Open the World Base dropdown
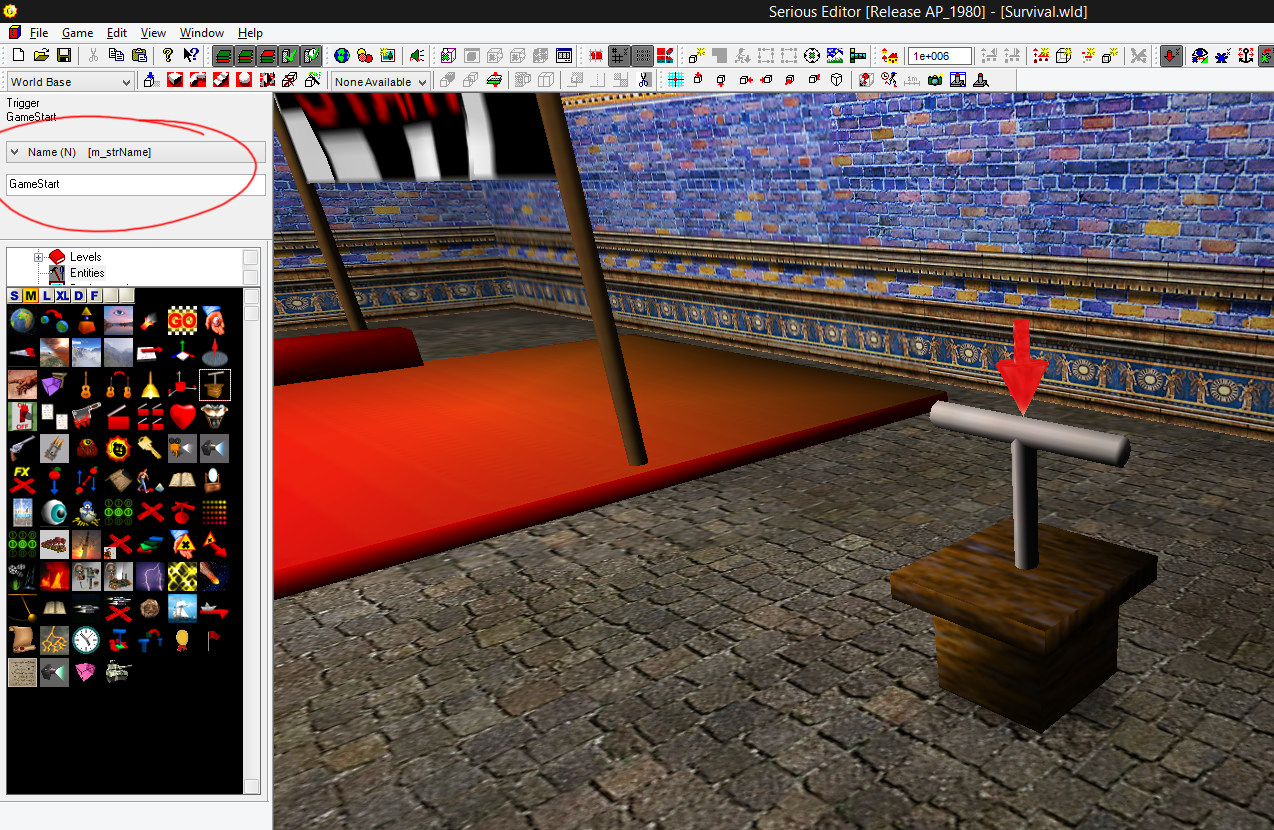The height and width of the screenshot is (830, 1274). coord(70,82)
